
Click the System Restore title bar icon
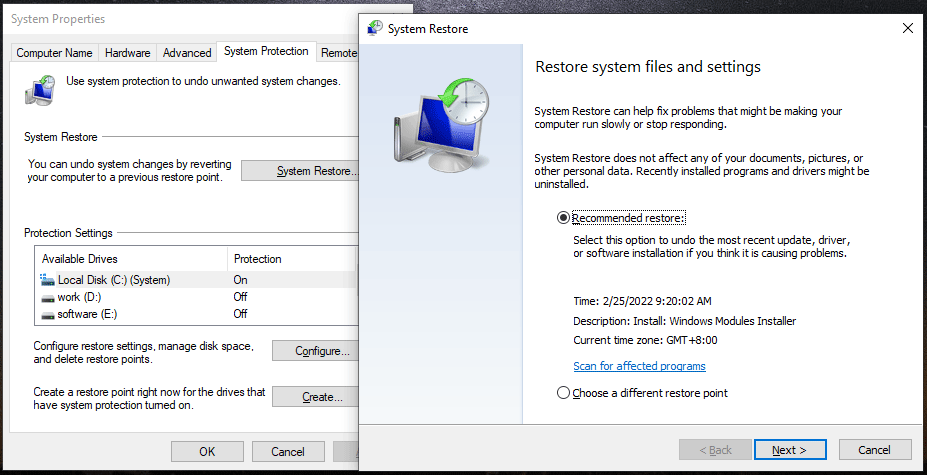(375, 28)
